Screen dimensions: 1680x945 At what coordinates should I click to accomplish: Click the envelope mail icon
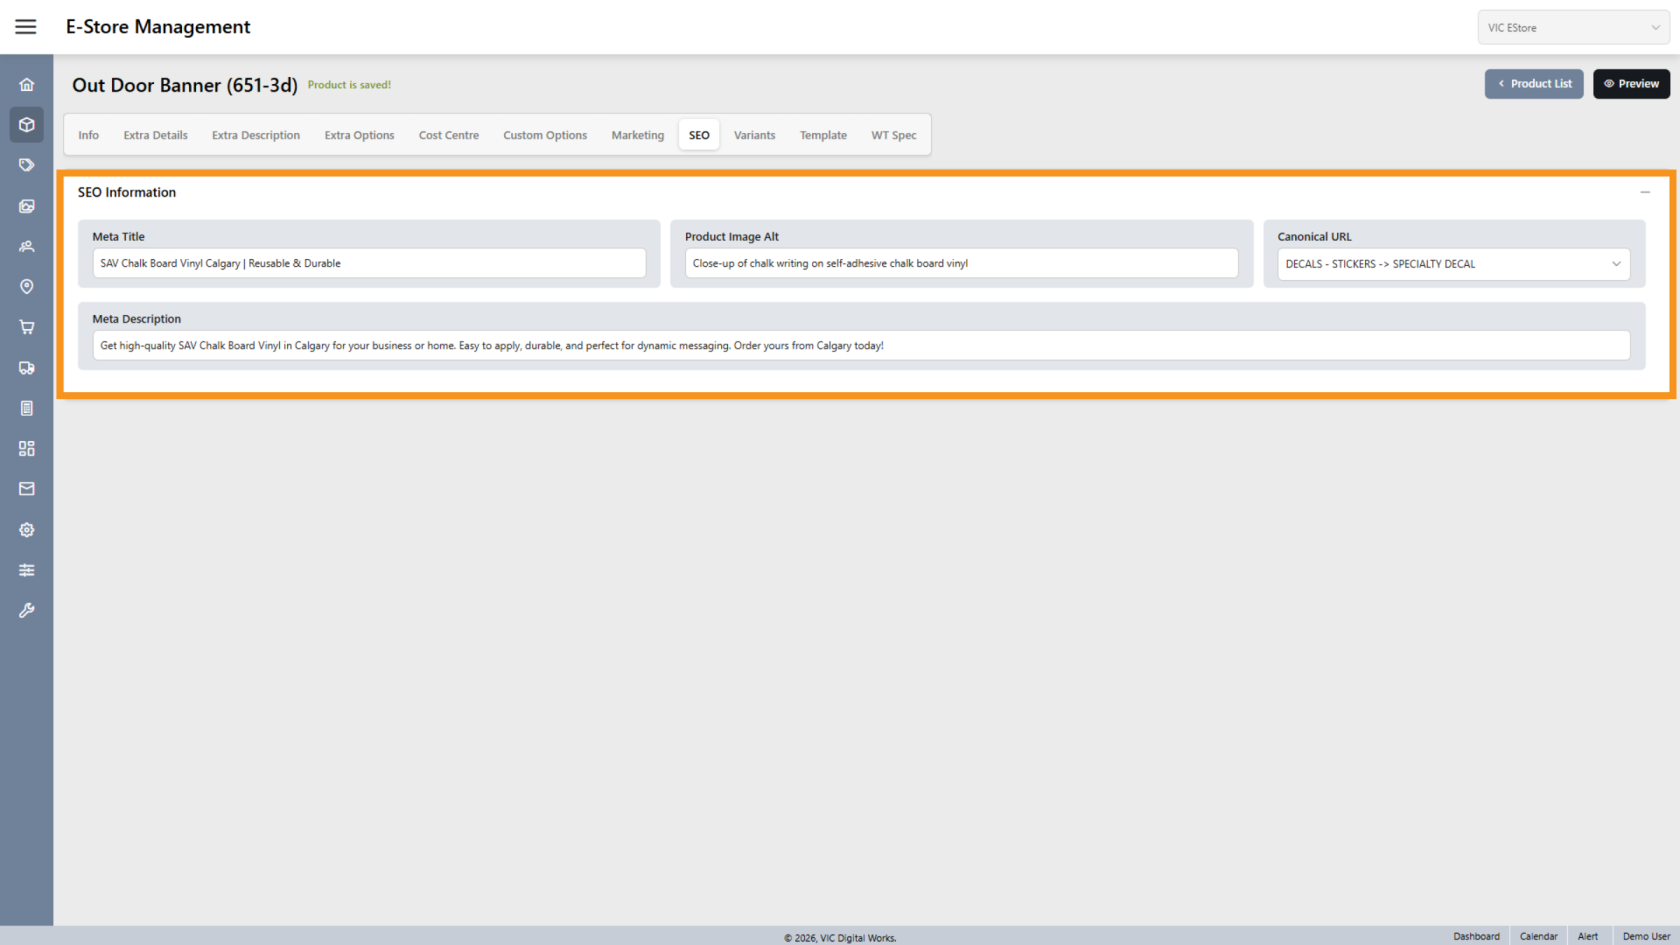(27, 489)
